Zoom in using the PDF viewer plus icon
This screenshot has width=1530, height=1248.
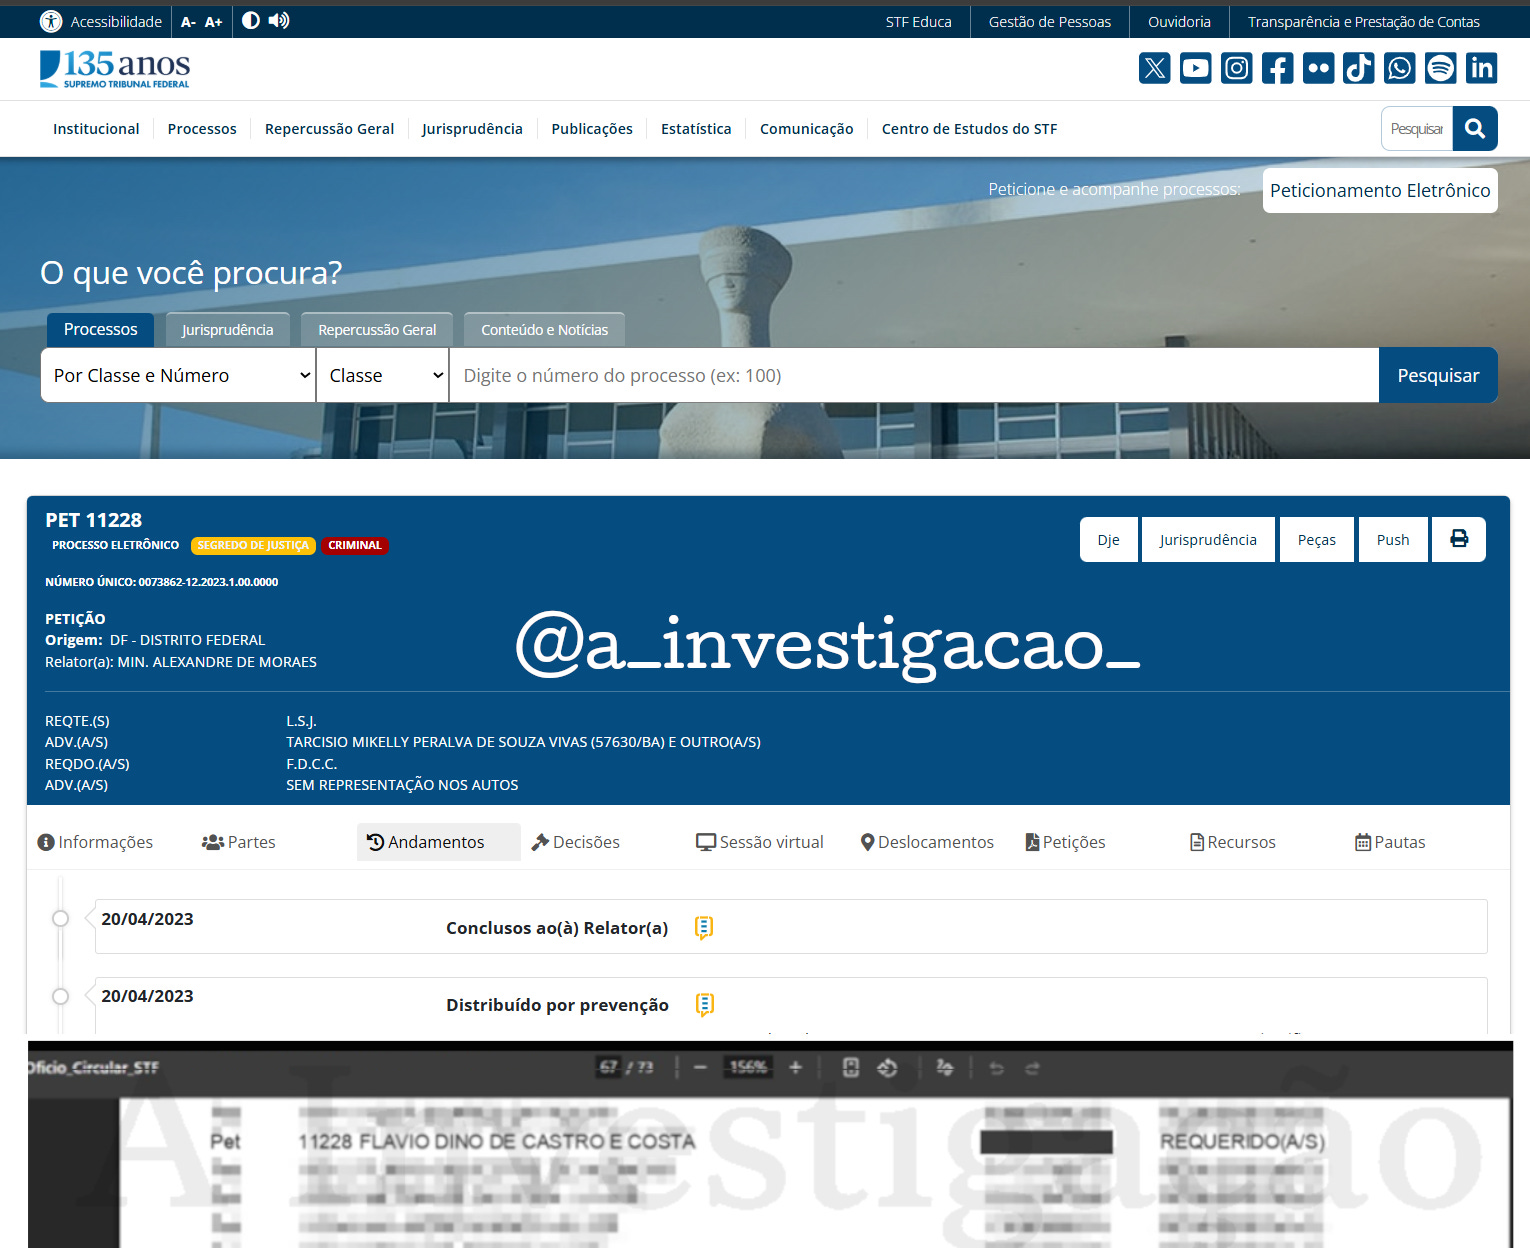point(796,1068)
